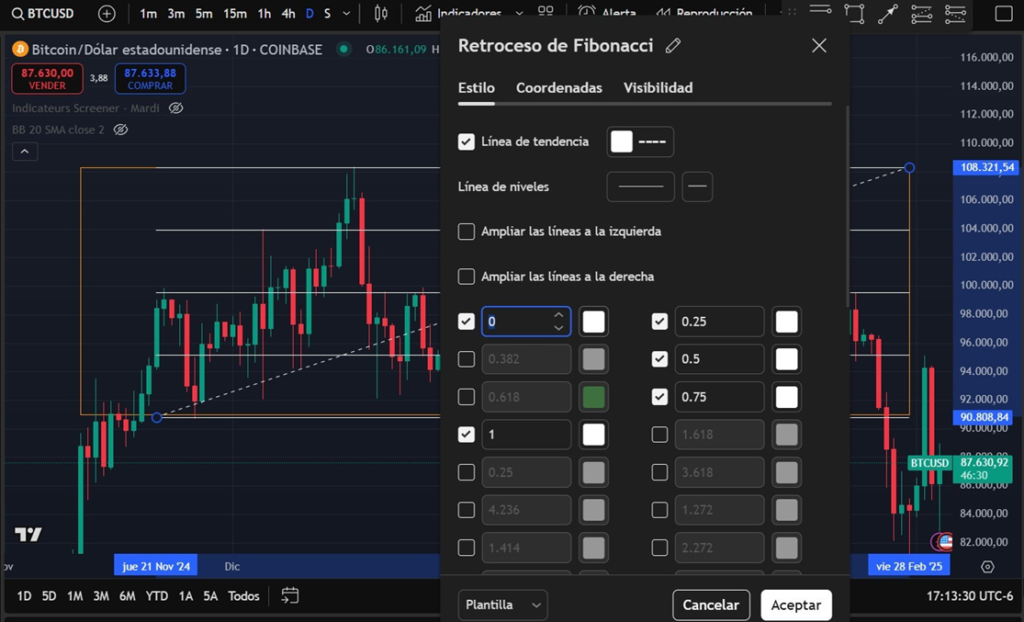Image resolution: width=1024 pixels, height=622 pixels.
Task: Select the D daily timeframe
Action: [x=310, y=13]
